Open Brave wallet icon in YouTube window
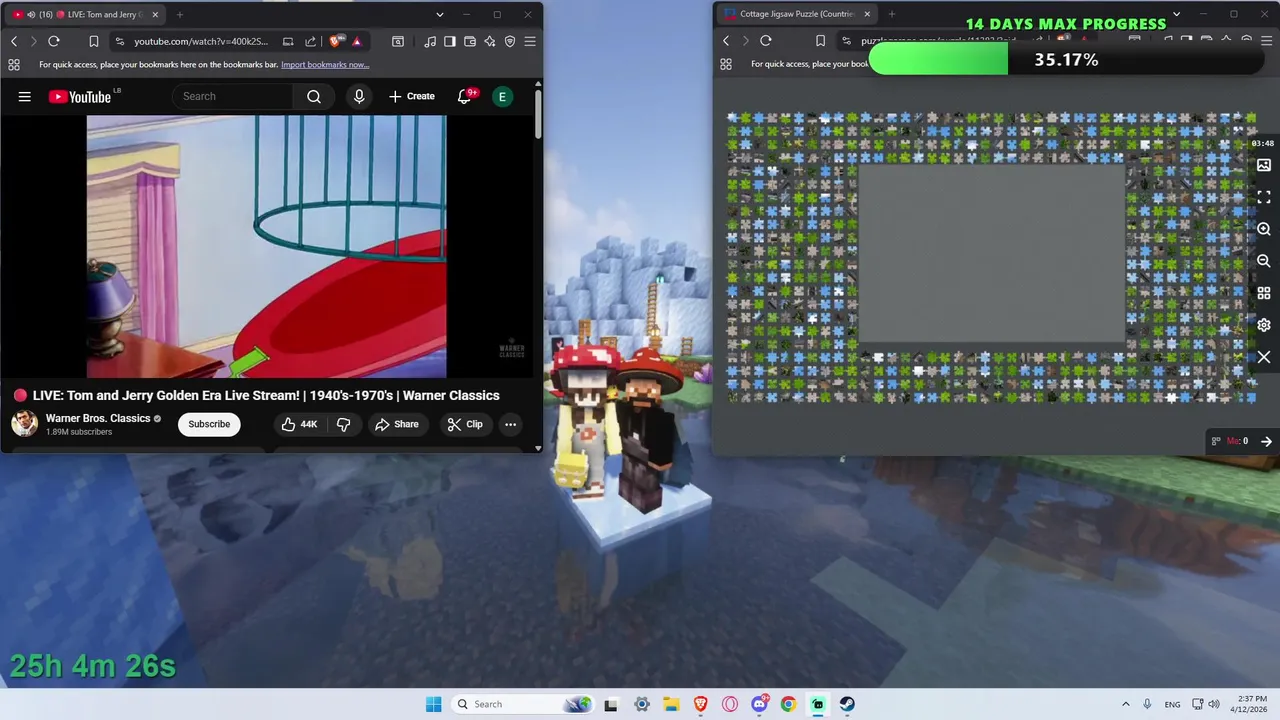Image resolution: width=1280 pixels, height=720 pixels. click(470, 41)
